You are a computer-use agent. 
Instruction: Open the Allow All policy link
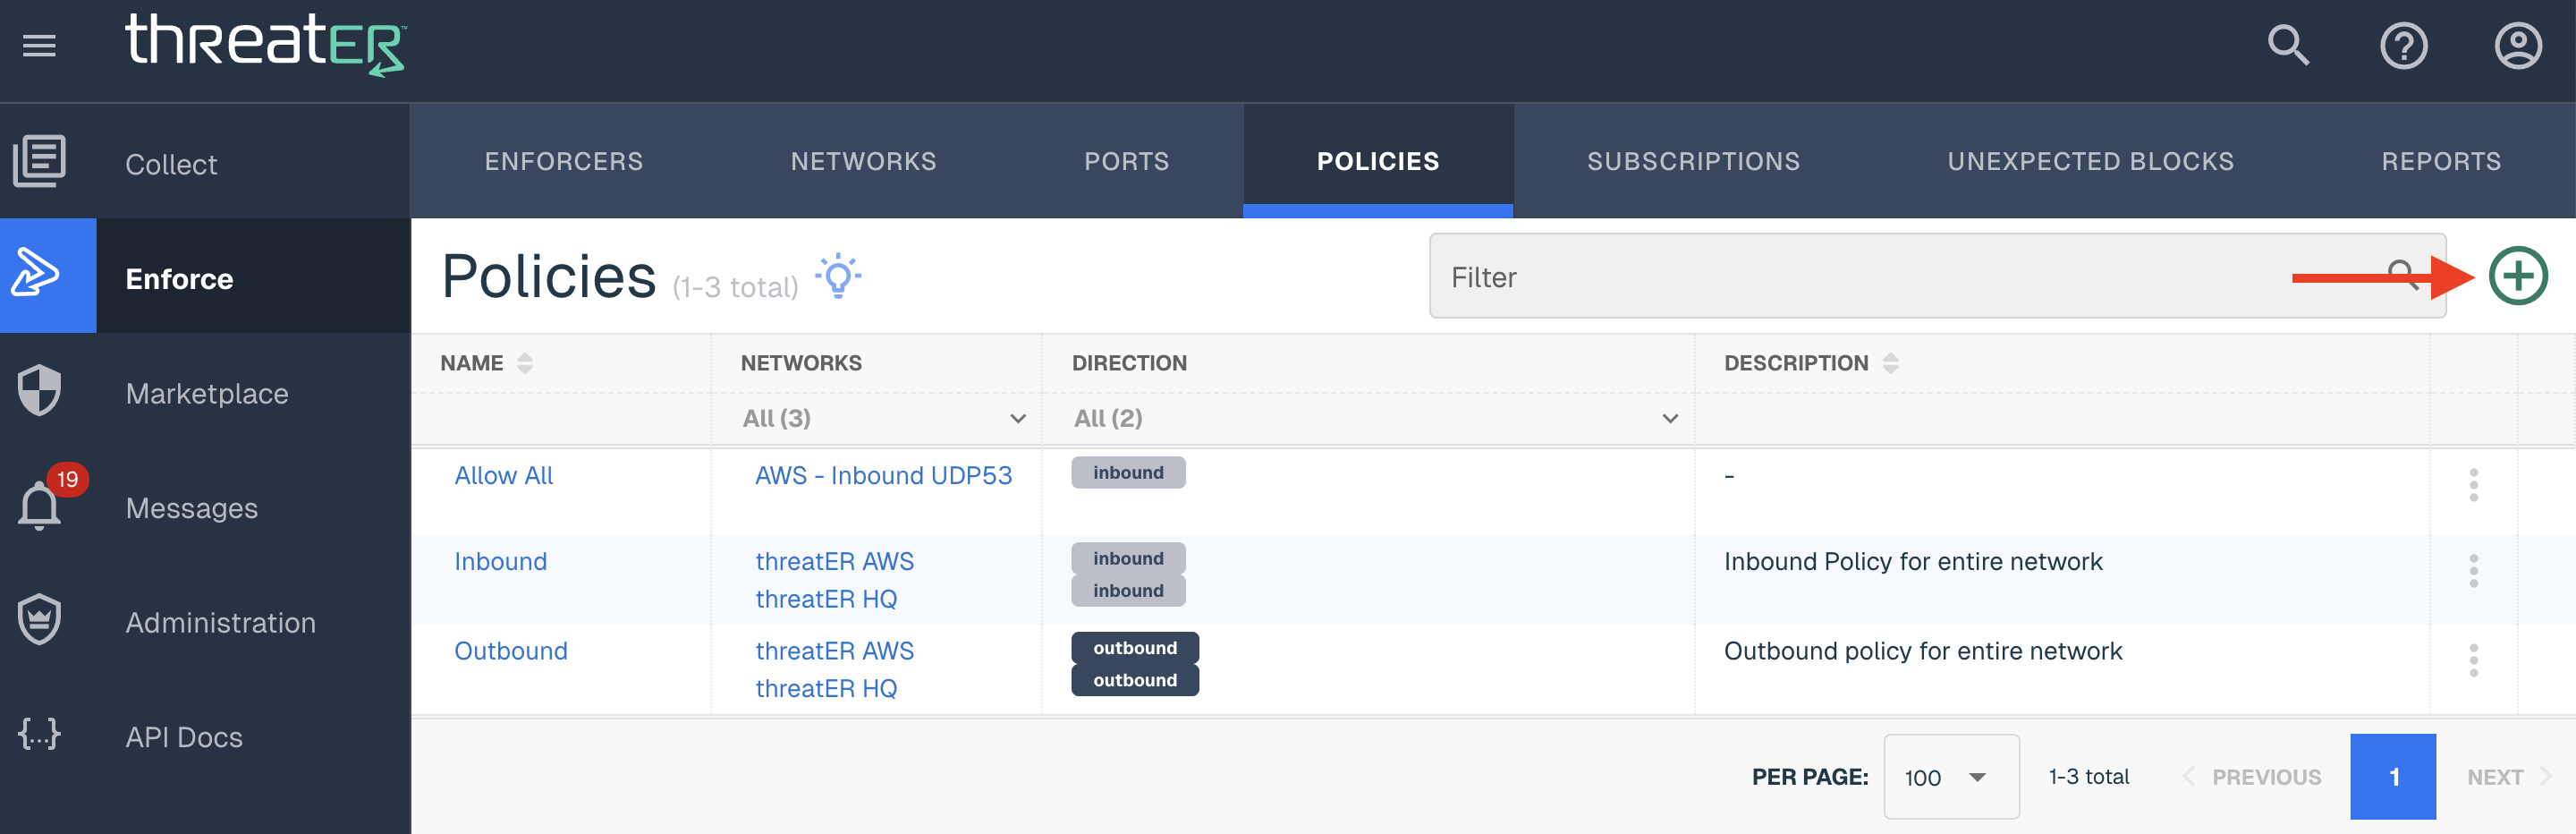click(503, 476)
